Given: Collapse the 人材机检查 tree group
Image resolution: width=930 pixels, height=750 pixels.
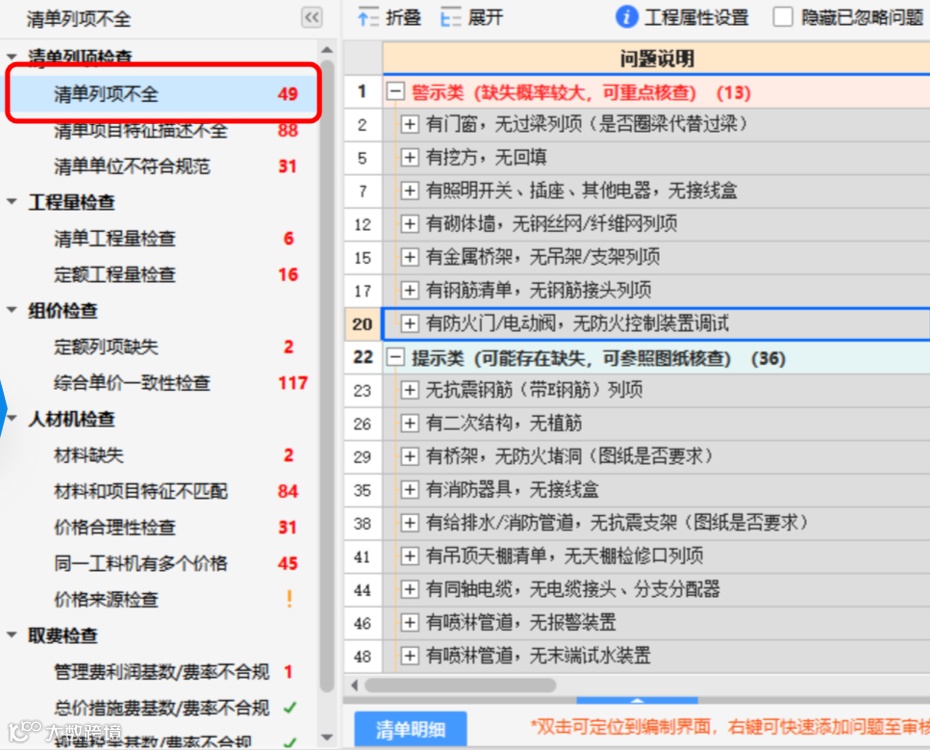Looking at the screenshot, I should click(x=11, y=419).
